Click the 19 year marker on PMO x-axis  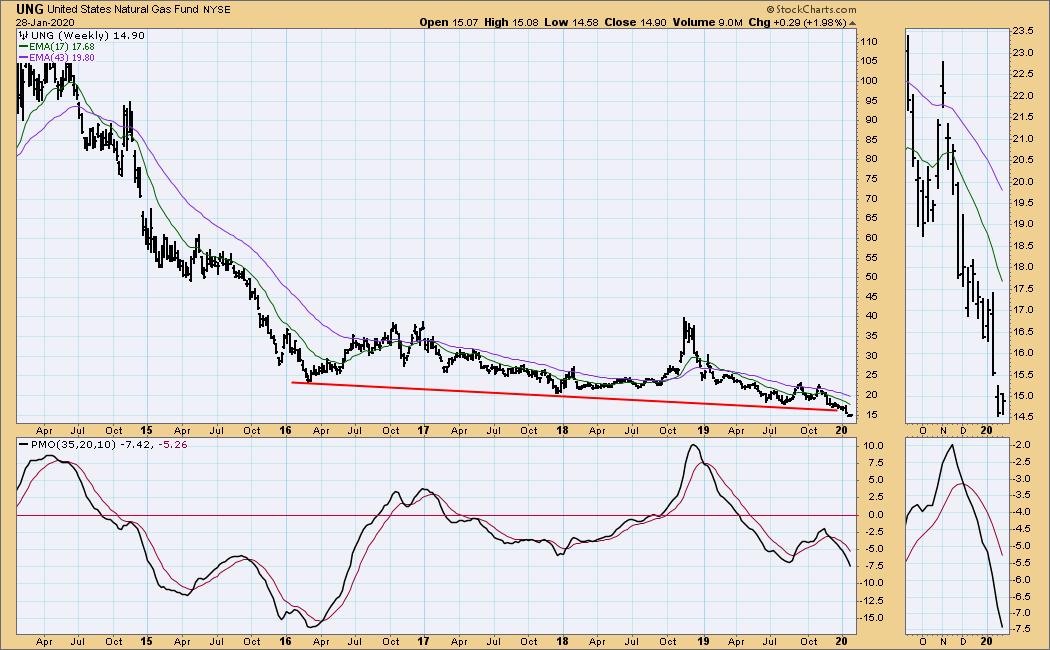point(700,642)
